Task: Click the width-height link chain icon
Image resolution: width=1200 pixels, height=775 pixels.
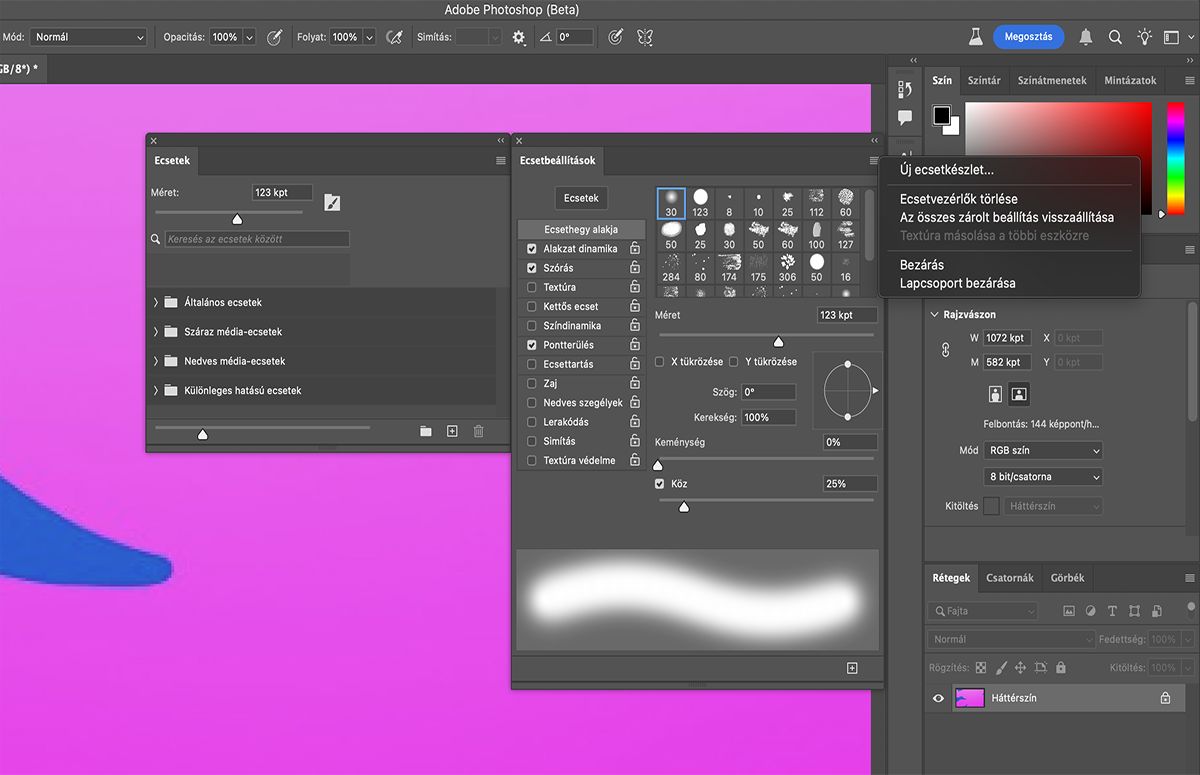Action: (945, 350)
